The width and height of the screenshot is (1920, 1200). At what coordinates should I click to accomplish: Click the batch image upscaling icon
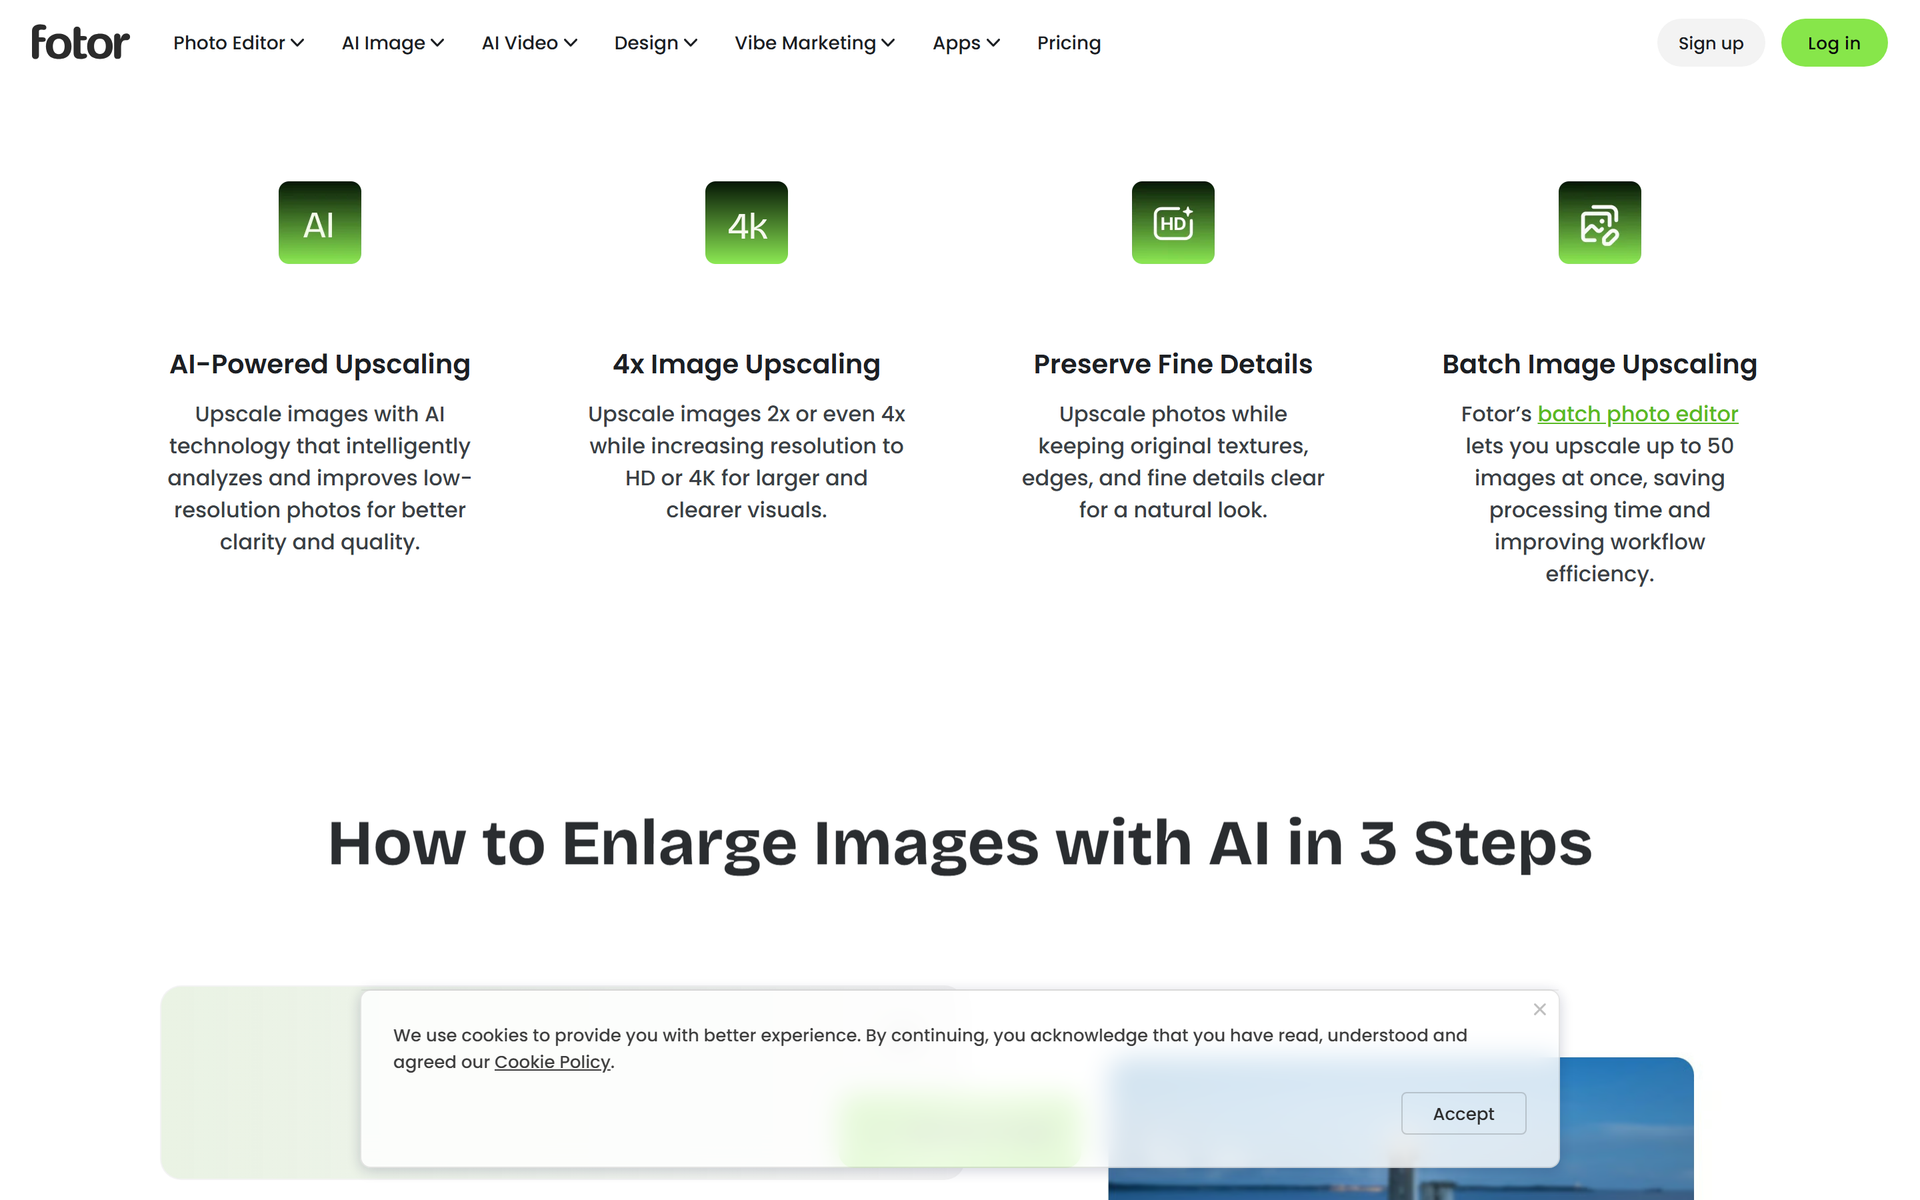(1600, 222)
